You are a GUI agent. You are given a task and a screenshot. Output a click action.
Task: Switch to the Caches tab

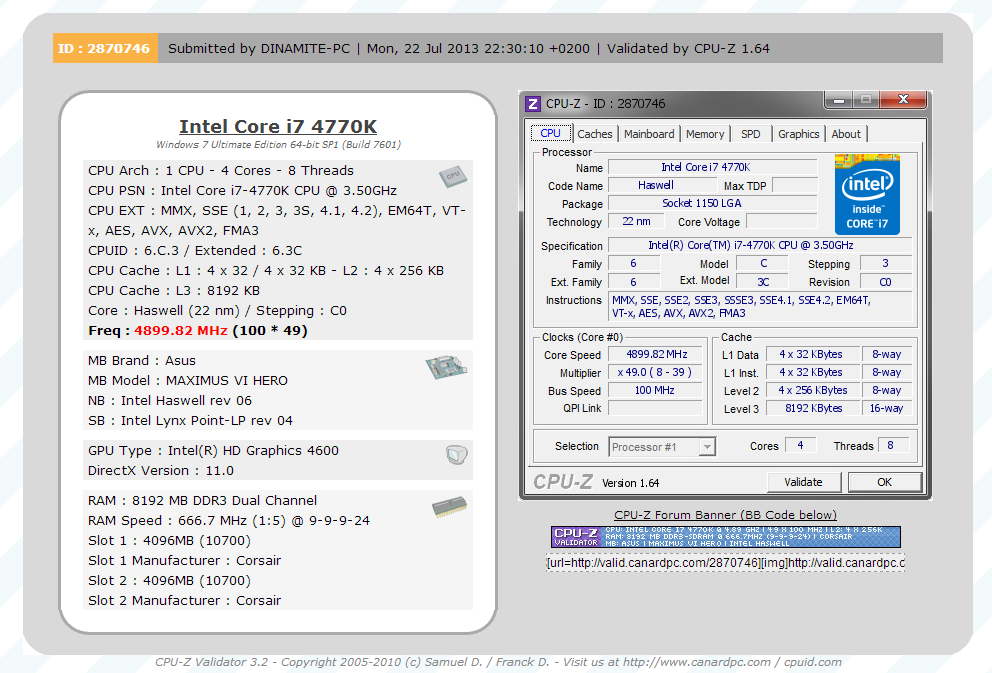(x=595, y=134)
